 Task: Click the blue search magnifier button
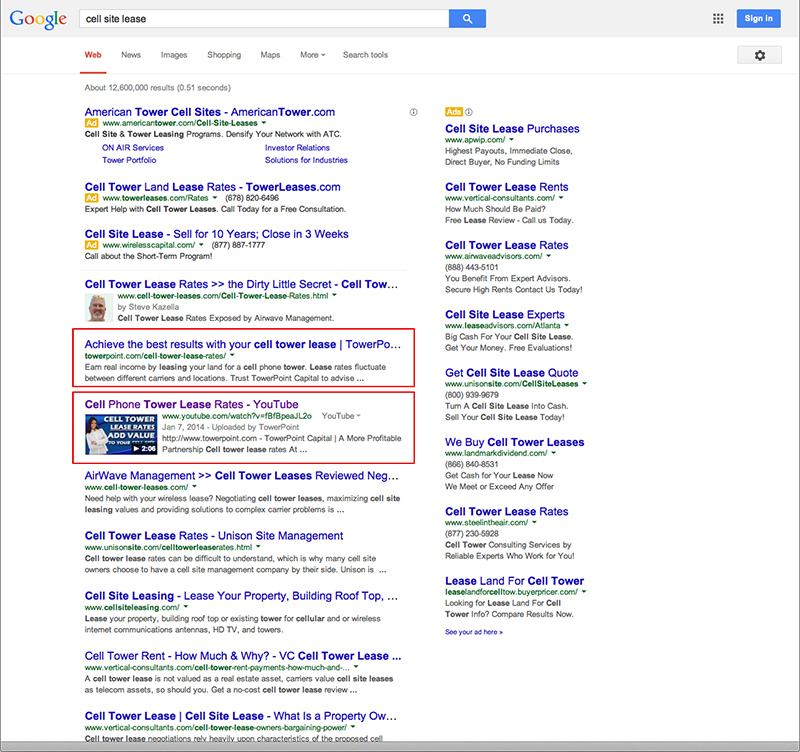(x=467, y=19)
